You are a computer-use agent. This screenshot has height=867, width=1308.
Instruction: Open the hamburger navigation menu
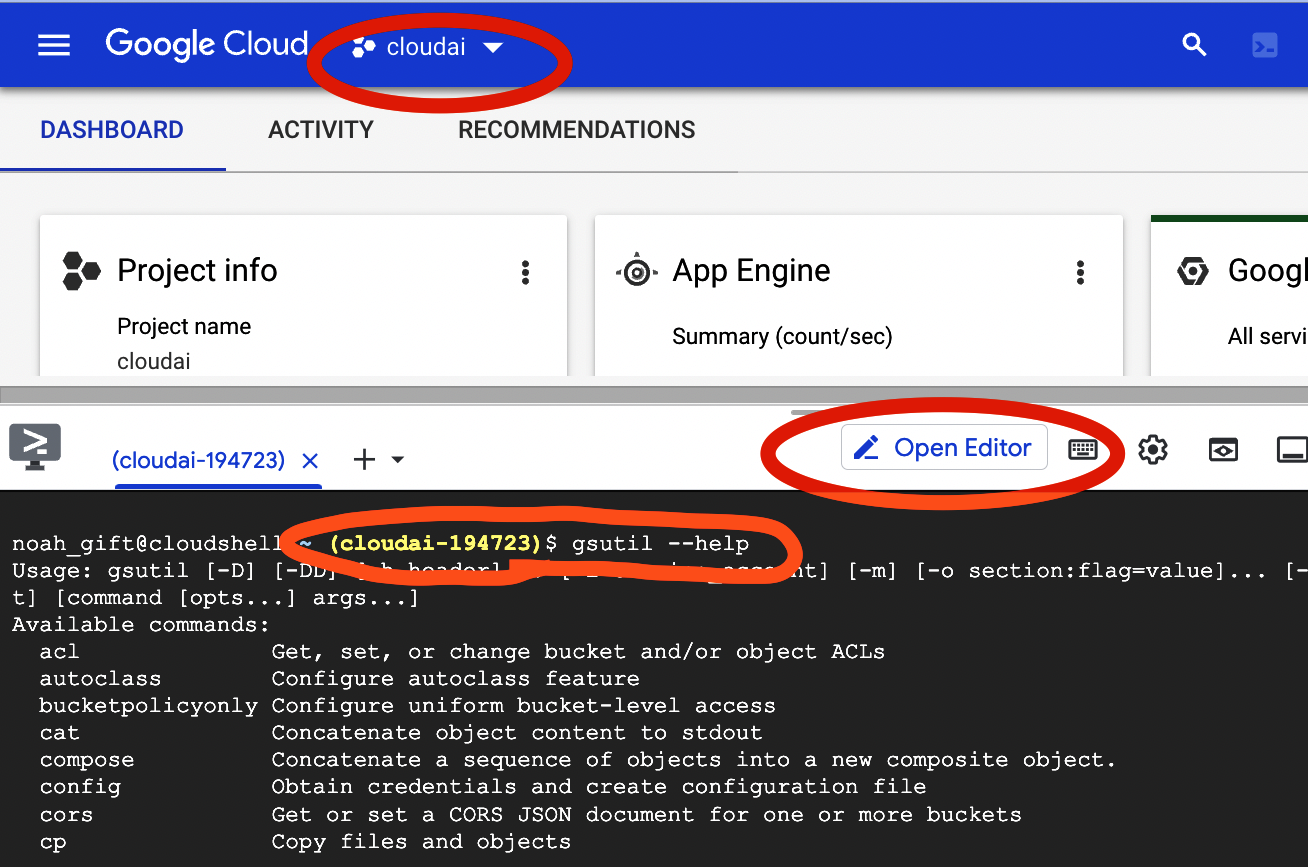(x=54, y=45)
